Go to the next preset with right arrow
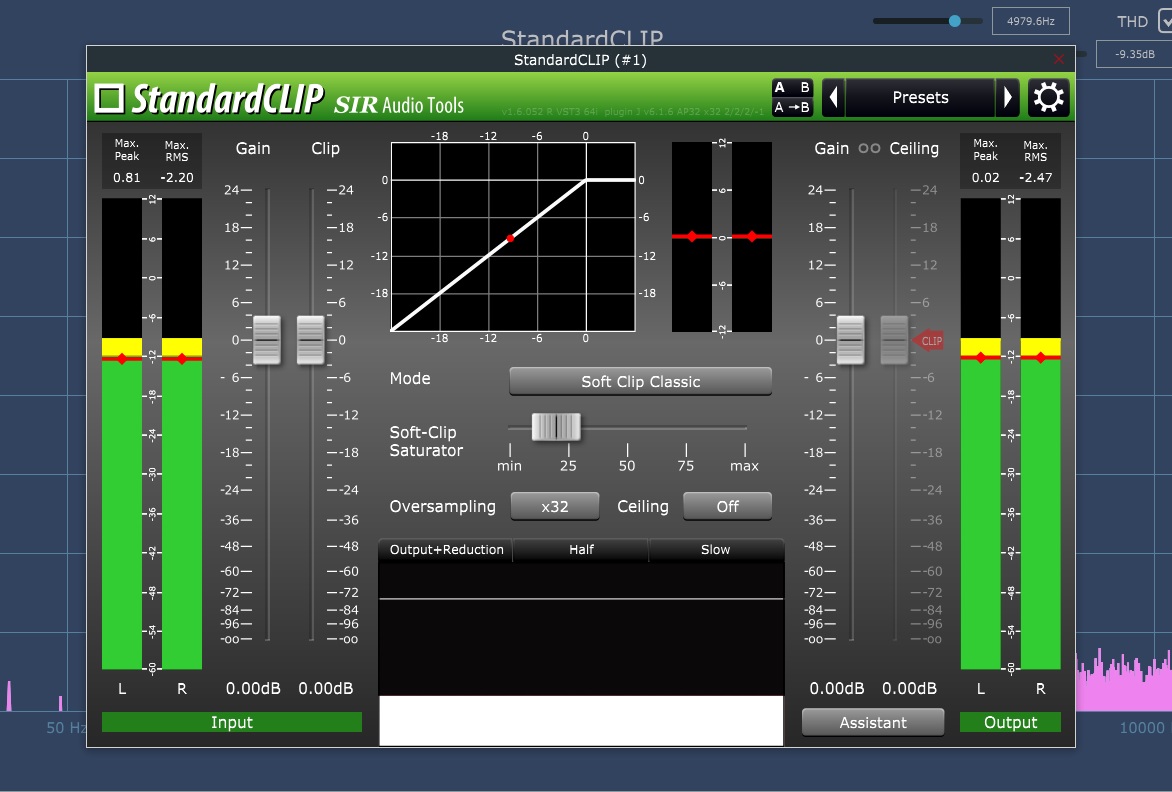Image resolution: width=1172 pixels, height=792 pixels. click(x=1007, y=97)
